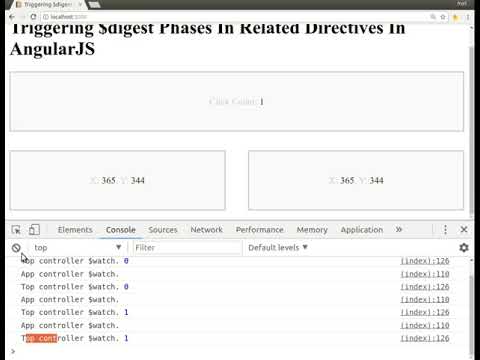Show more DevTools tabs with chevrons
This screenshot has height=360, width=480.
click(399, 230)
